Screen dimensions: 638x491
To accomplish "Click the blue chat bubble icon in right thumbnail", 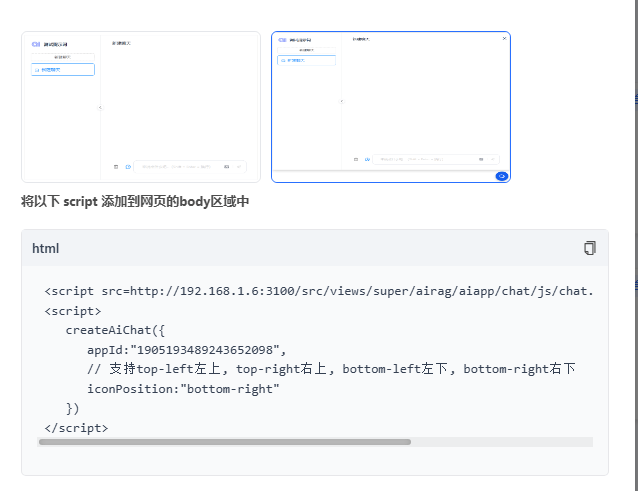I will pos(501,176).
